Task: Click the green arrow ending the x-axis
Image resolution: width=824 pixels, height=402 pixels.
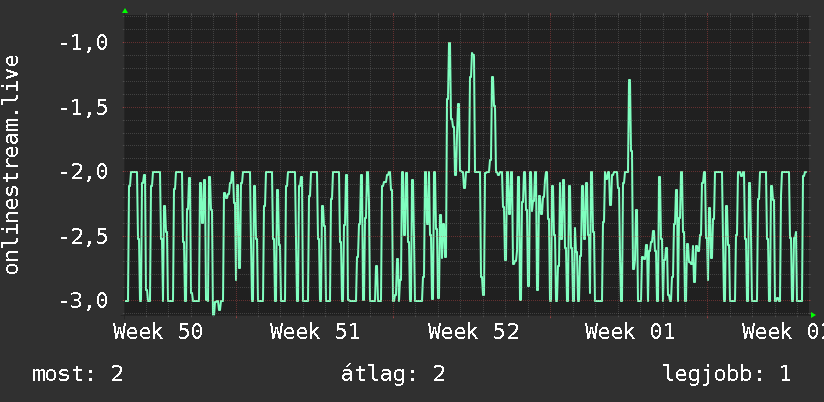Action: [x=813, y=315]
